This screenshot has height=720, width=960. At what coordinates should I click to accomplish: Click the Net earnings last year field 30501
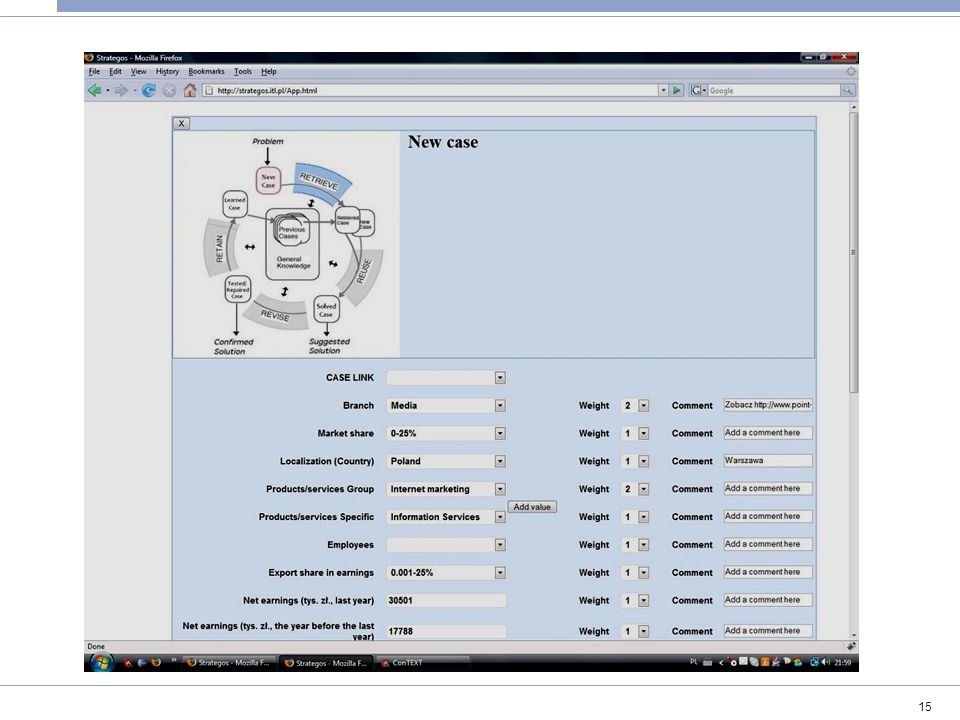[446, 601]
